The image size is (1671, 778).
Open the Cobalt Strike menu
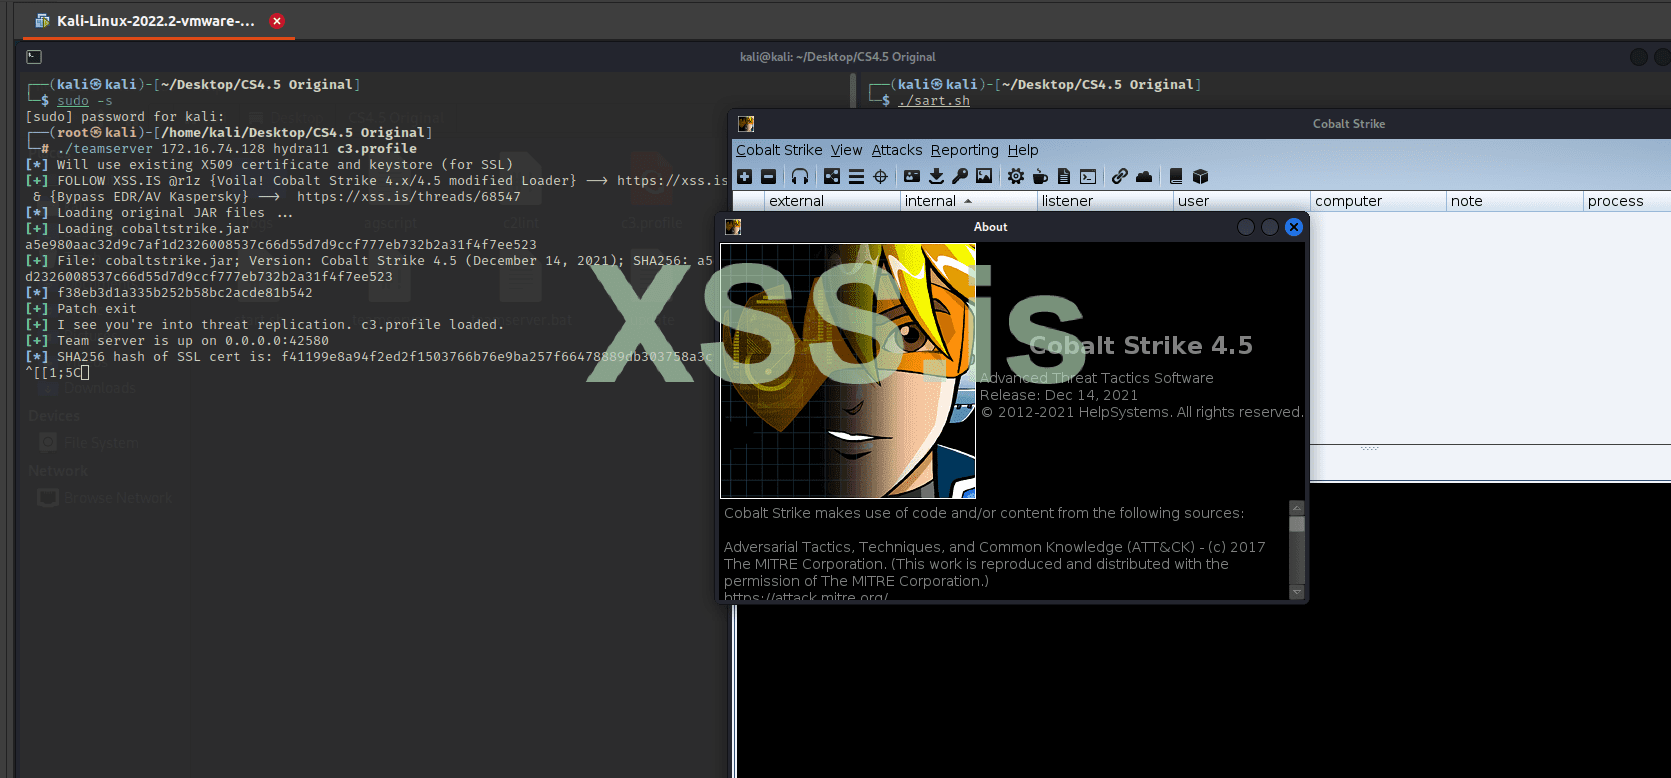[779, 150]
